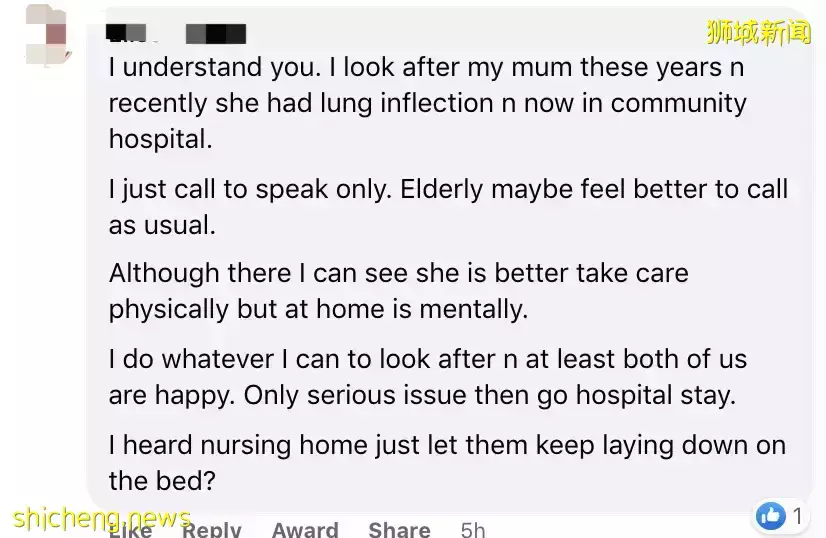Click the words 'the bed?' at comment end
This screenshot has width=826, height=538.
click(x=162, y=480)
